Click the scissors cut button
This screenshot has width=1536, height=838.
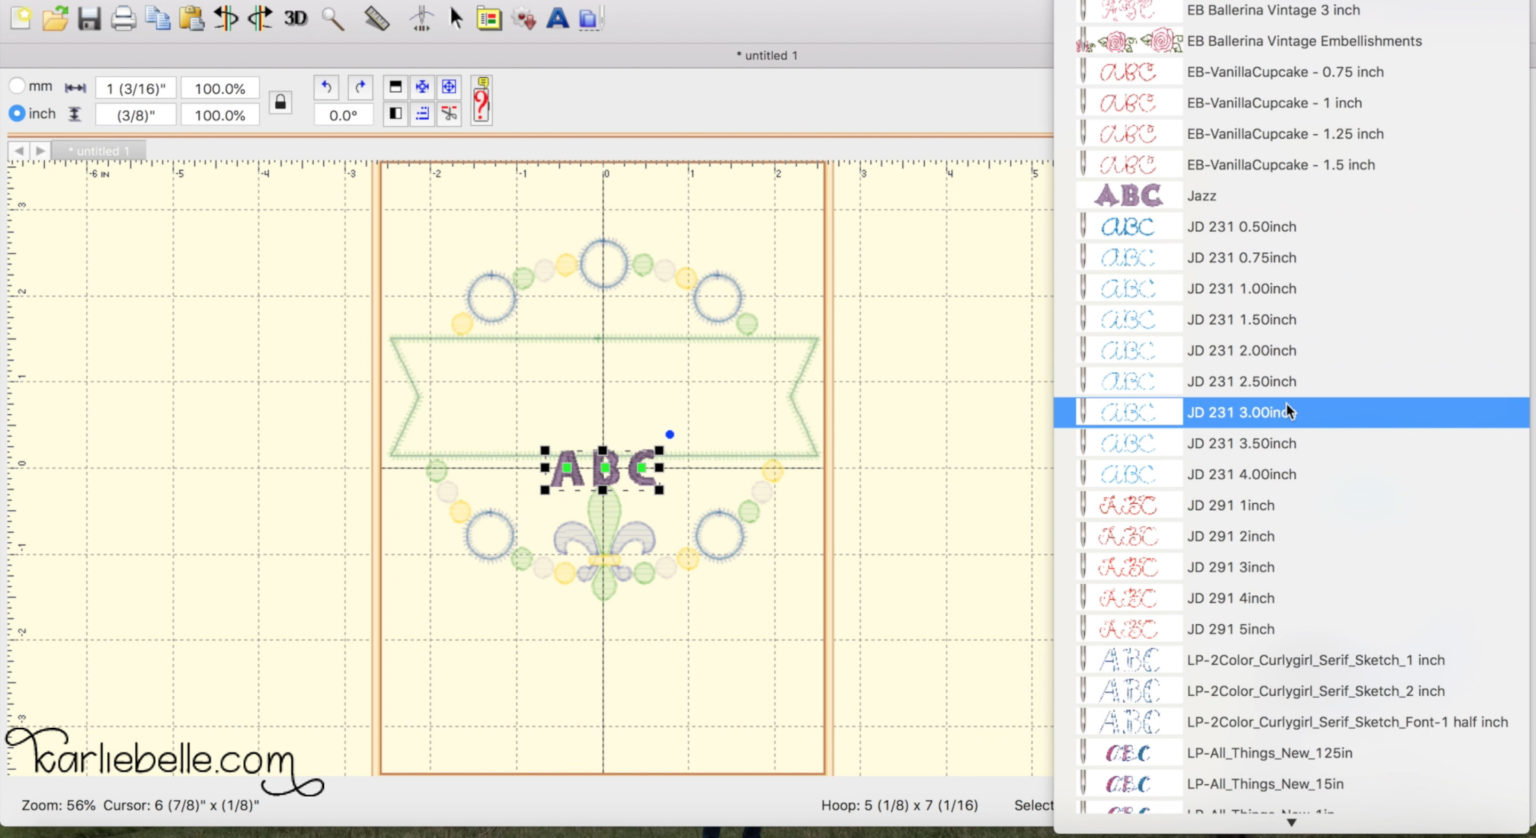point(449,114)
